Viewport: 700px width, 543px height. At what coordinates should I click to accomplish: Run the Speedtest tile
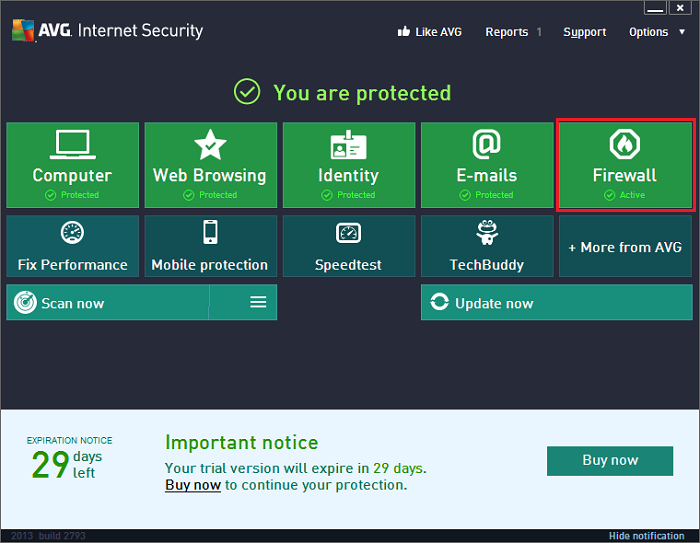(349, 246)
